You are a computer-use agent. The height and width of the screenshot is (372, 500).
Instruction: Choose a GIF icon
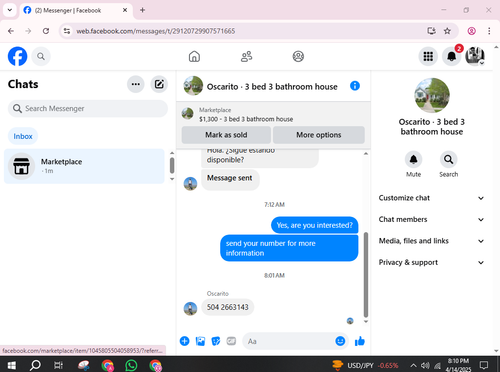(x=231, y=341)
